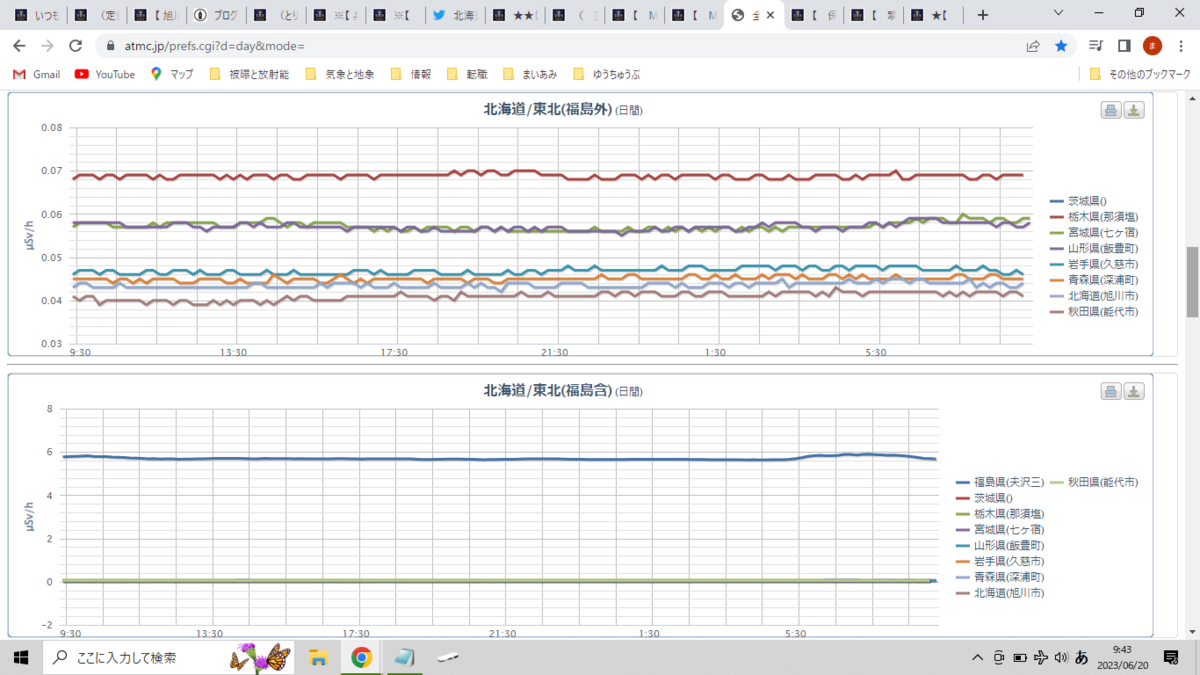The width and height of the screenshot is (1200, 675).
Task: Download the 北海道/東北(福島外) chart
Action: (x=1134, y=110)
